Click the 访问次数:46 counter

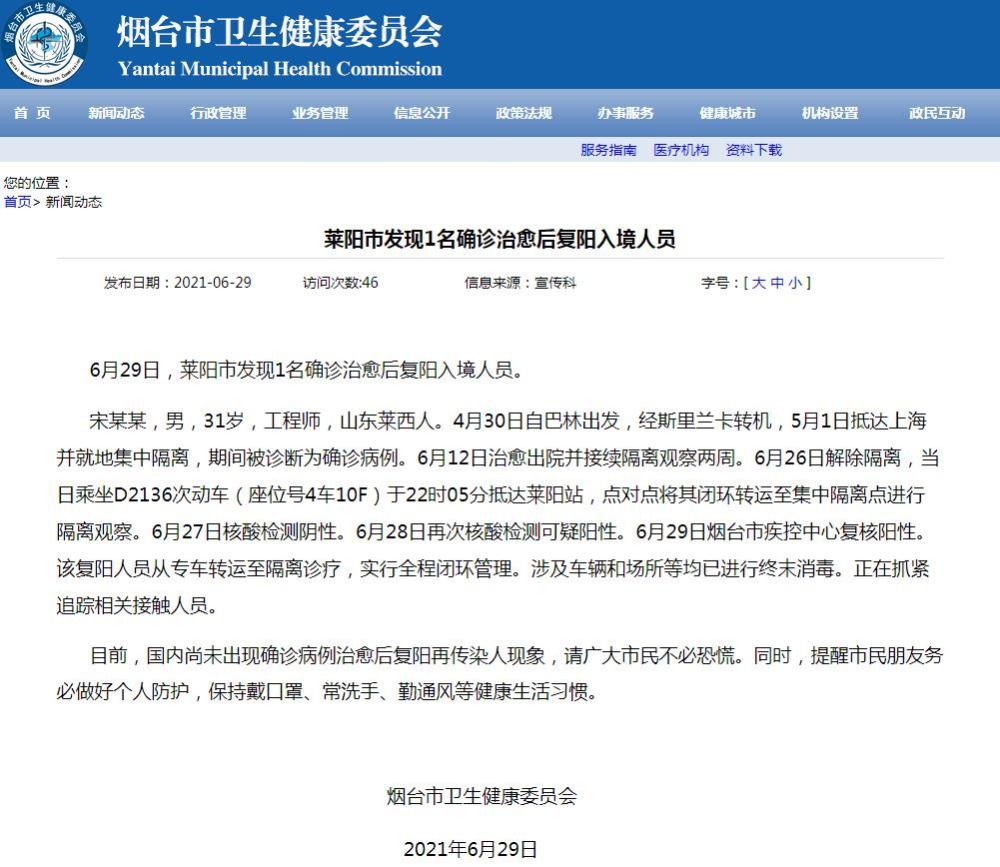[341, 283]
